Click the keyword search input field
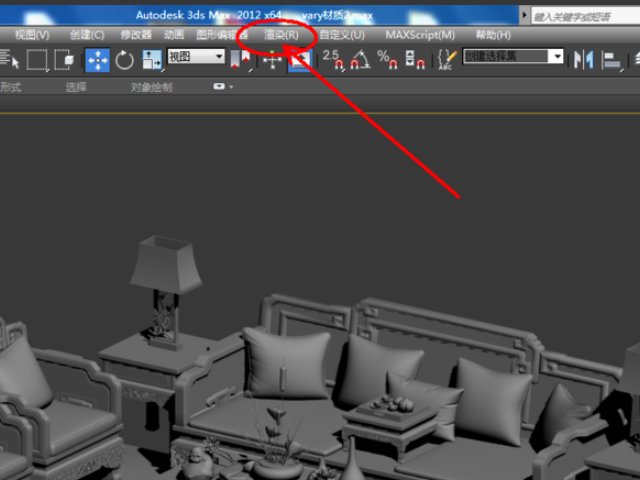Screen dimensions: 640x480 (x=579, y=17)
